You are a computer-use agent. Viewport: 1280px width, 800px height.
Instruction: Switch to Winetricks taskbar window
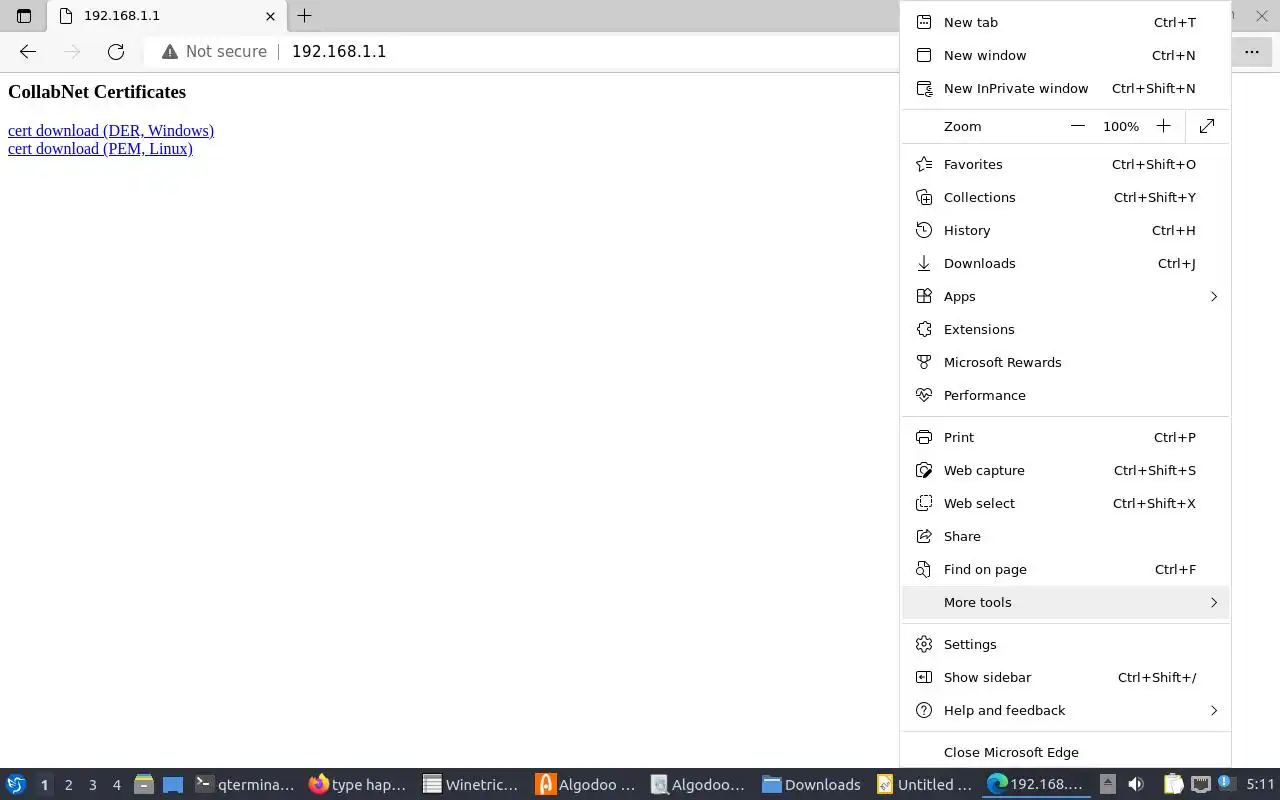coord(471,785)
